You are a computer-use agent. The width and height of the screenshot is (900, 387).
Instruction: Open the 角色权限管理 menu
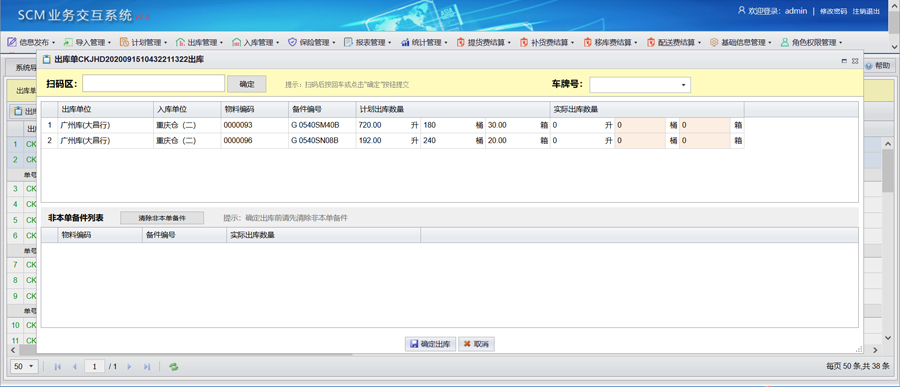point(812,42)
